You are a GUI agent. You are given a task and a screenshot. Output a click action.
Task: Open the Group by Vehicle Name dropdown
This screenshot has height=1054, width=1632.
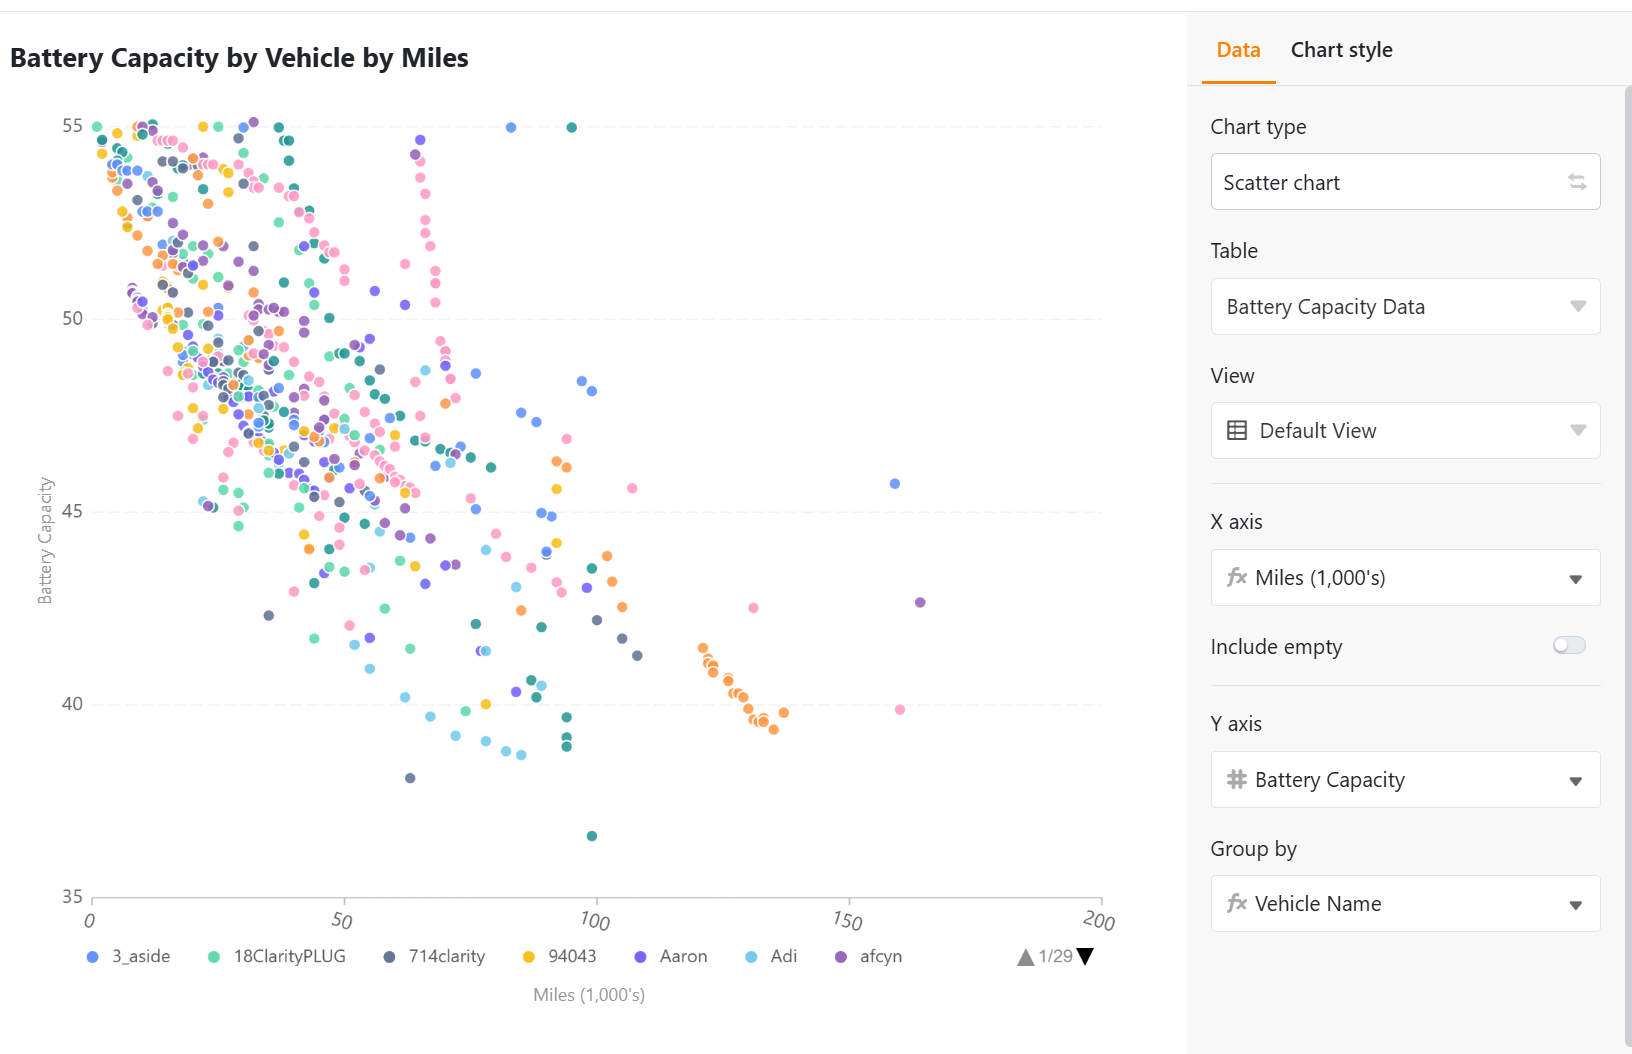click(x=1405, y=904)
